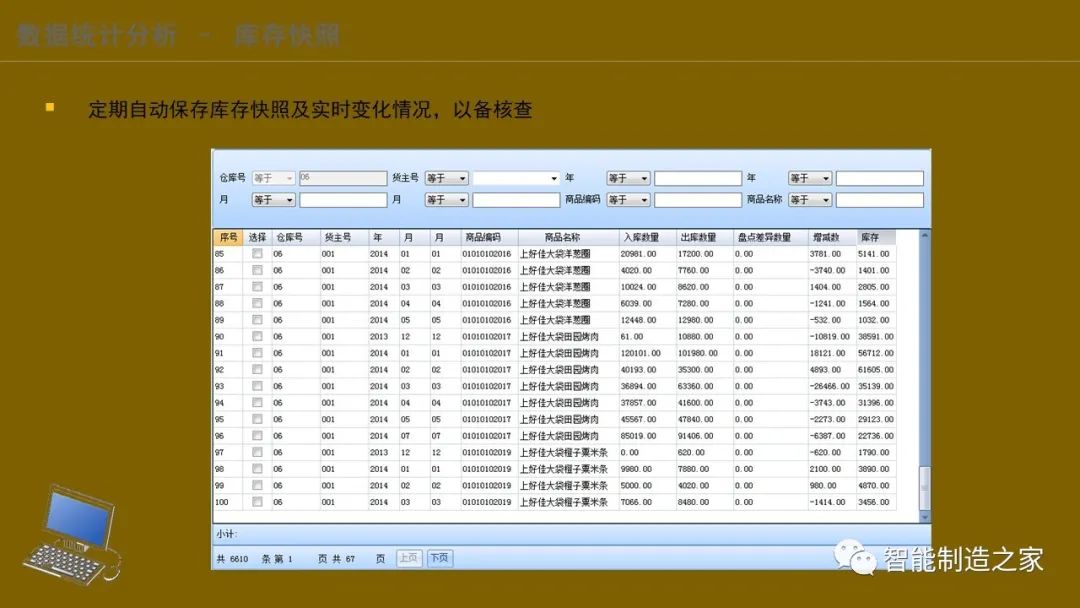Viewport: 1080px width, 608px height.
Task: Click the scrollbar down arrow on the right
Action: pyautogui.click(x=925, y=516)
